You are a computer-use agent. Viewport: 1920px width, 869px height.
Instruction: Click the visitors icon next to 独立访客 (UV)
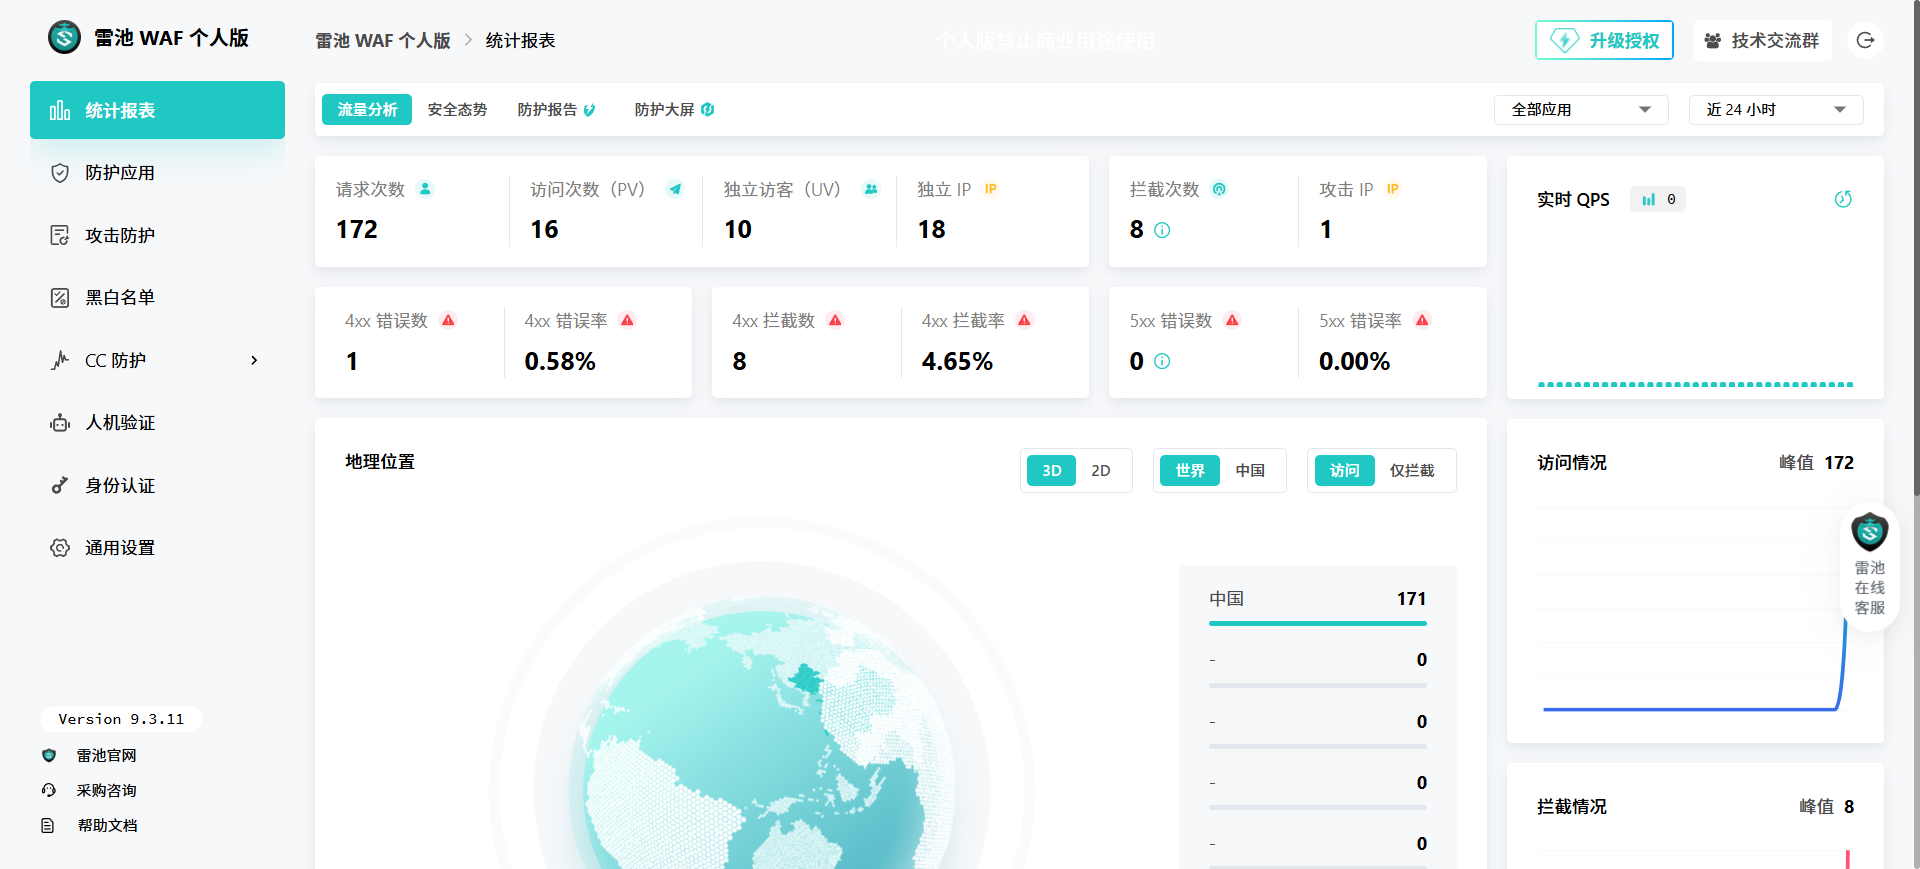(871, 189)
